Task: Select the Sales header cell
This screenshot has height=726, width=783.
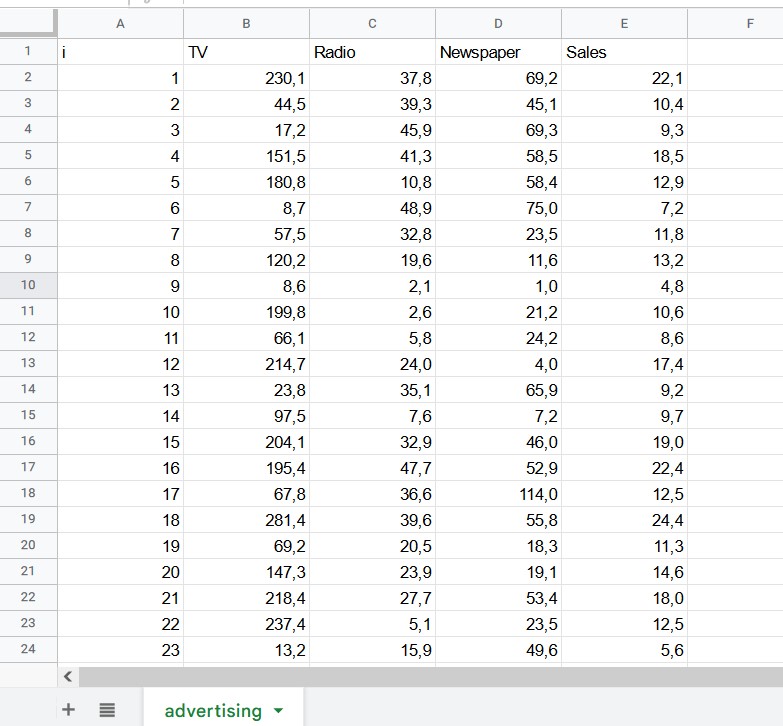Action: tap(624, 52)
